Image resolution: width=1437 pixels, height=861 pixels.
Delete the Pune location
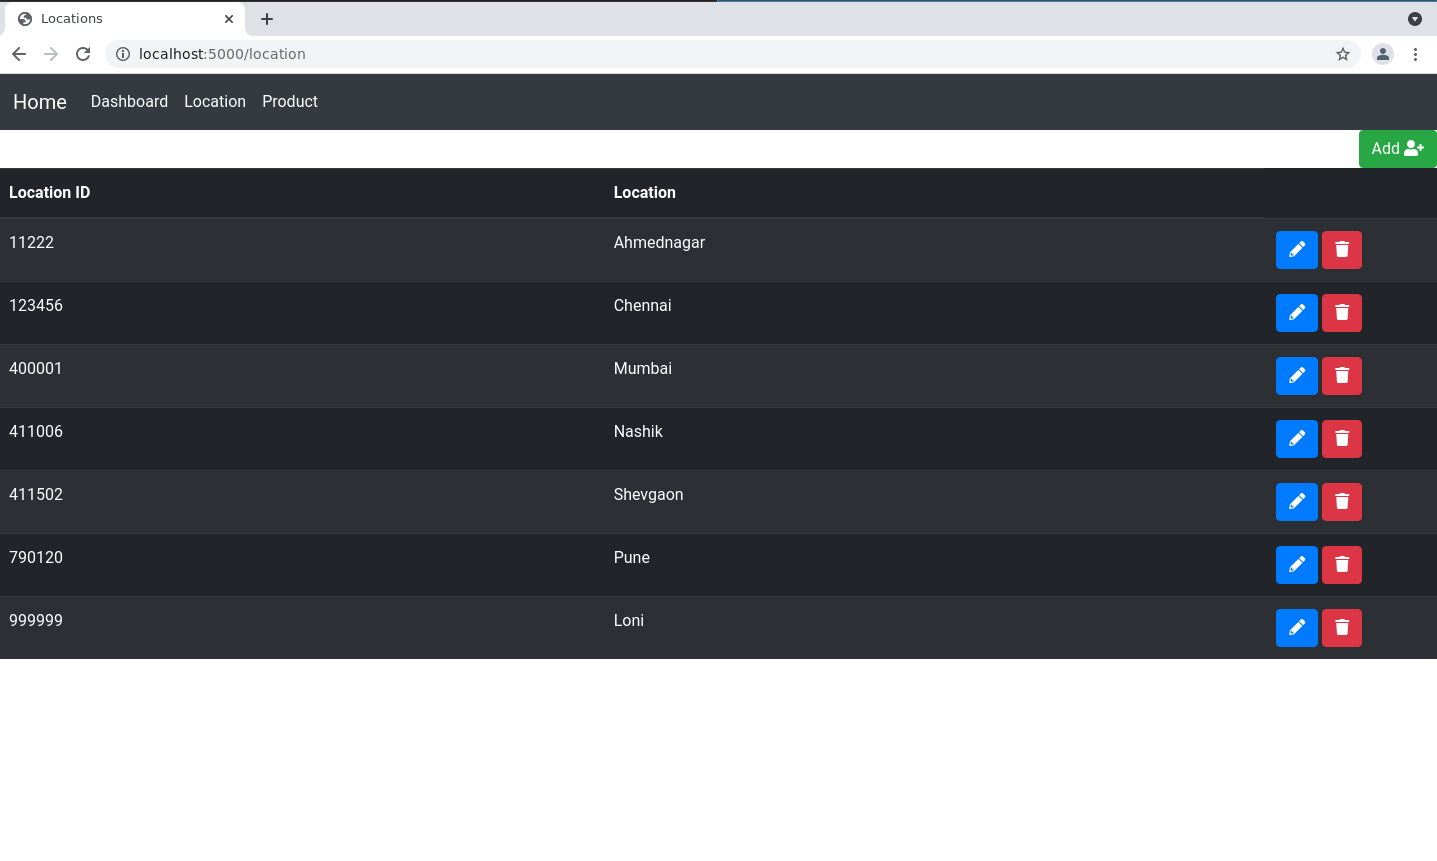tap(1341, 564)
